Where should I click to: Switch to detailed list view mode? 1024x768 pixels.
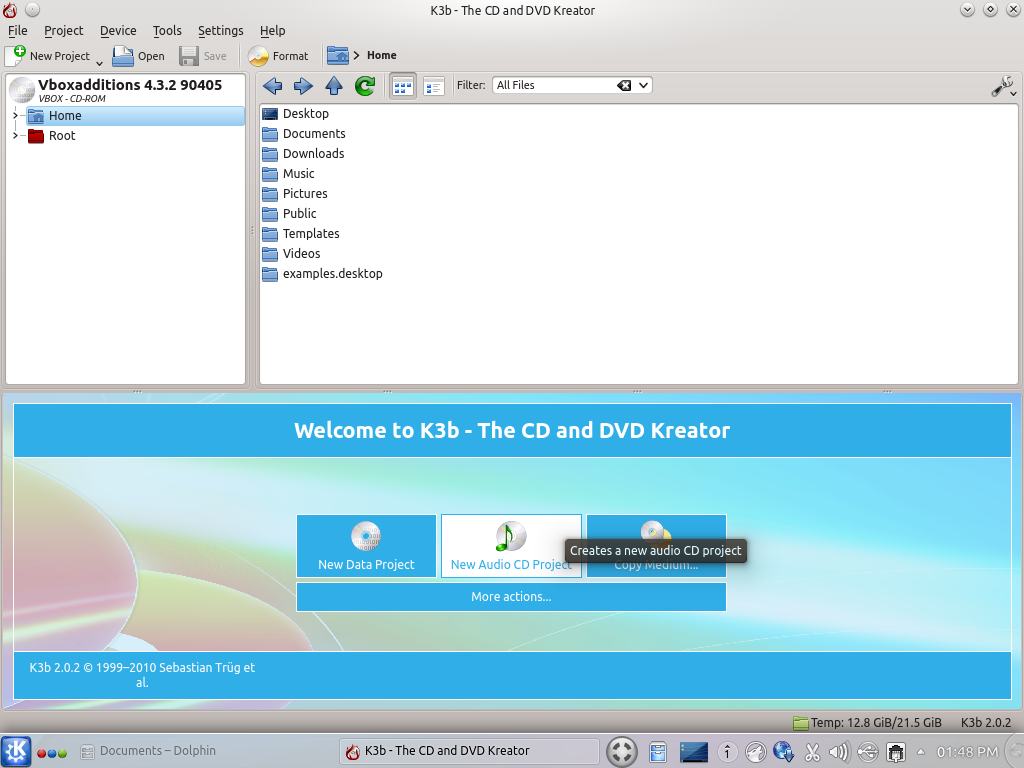coord(434,86)
